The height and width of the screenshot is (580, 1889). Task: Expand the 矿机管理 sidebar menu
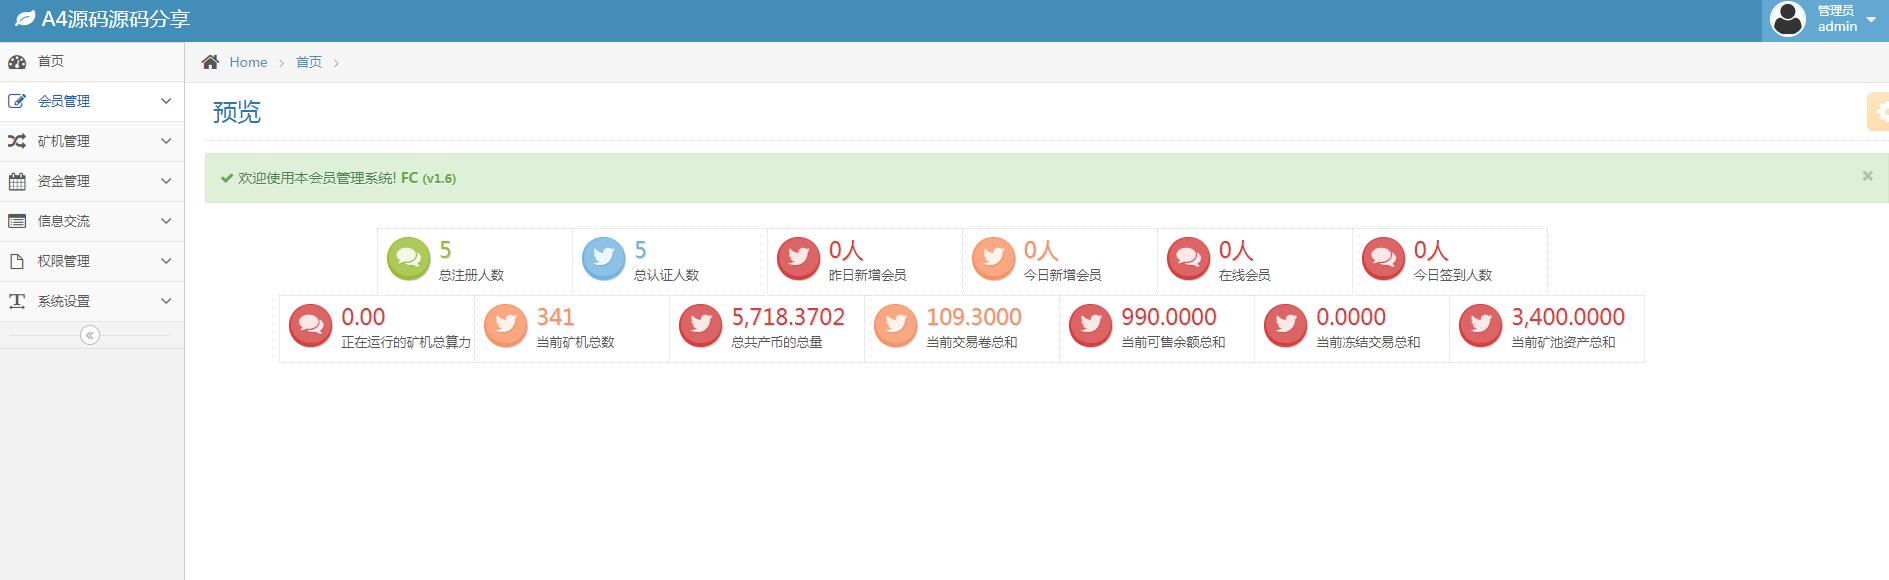click(x=91, y=141)
